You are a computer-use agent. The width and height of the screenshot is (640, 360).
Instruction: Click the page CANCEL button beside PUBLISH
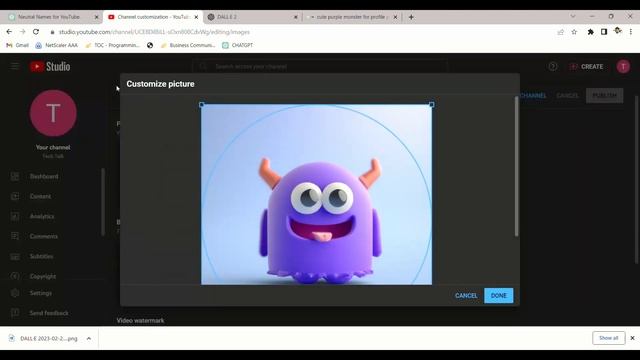[x=567, y=96]
